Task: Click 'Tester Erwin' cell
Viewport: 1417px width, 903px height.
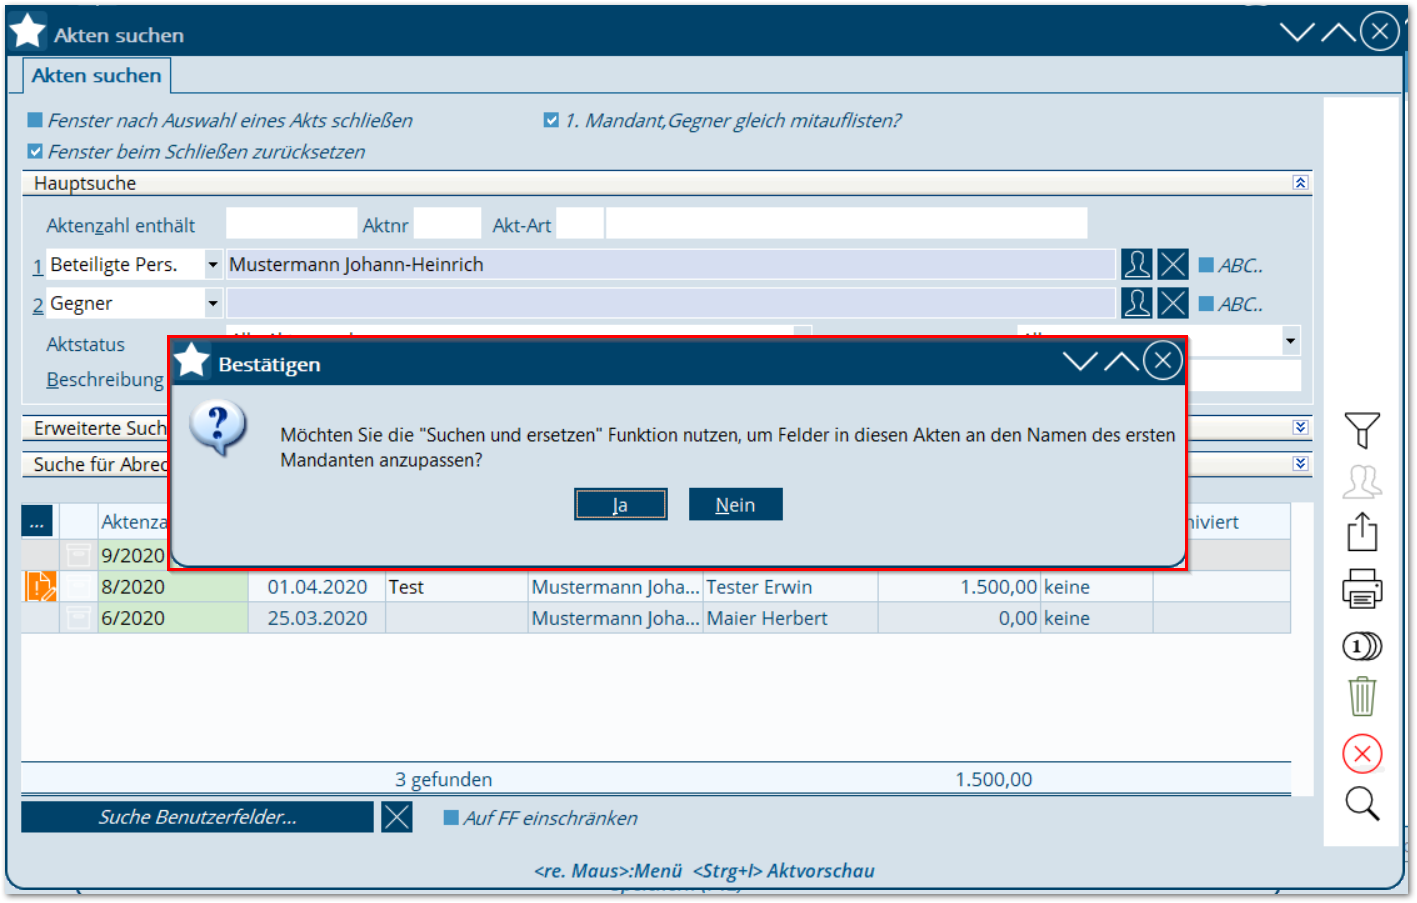Action: tap(790, 587)
